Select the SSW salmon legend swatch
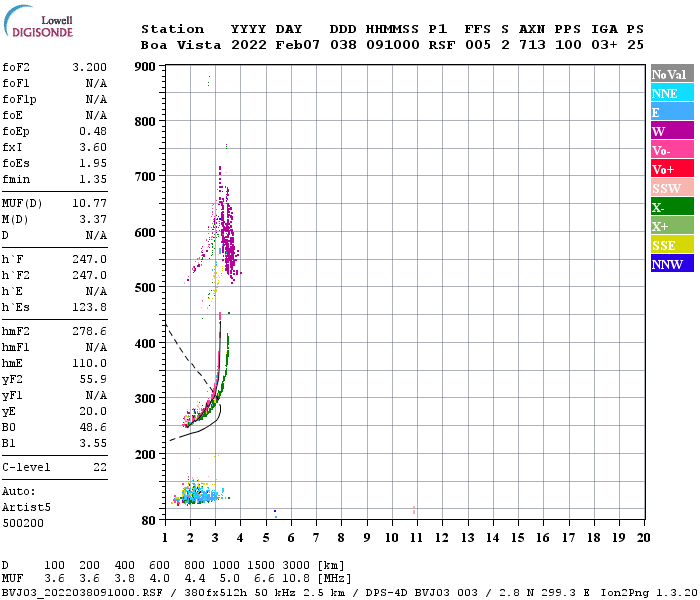 (672, 188)
